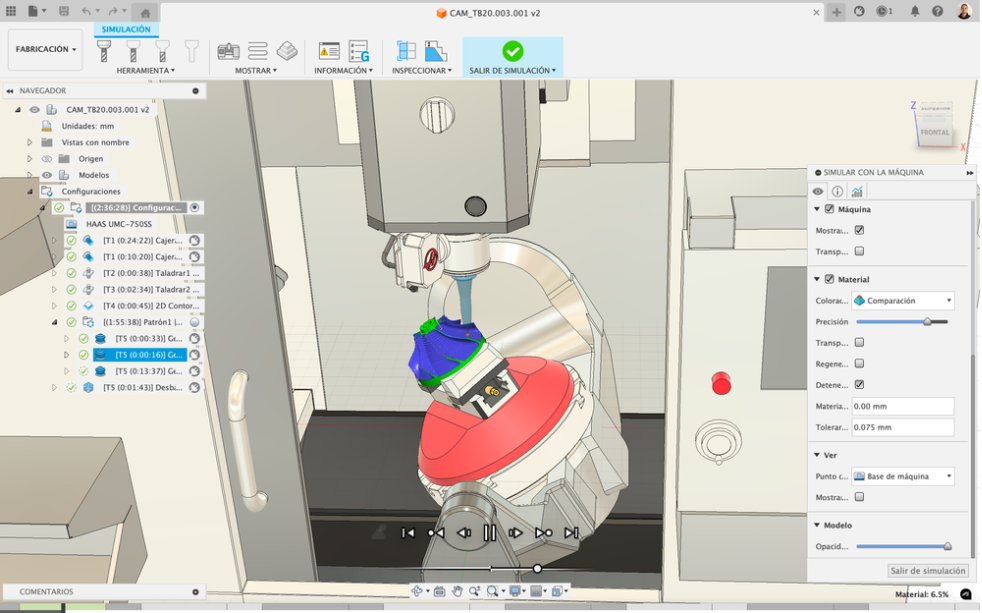Open the File menu icon
The height and width of the screenshot is (613, 982).
33,11
